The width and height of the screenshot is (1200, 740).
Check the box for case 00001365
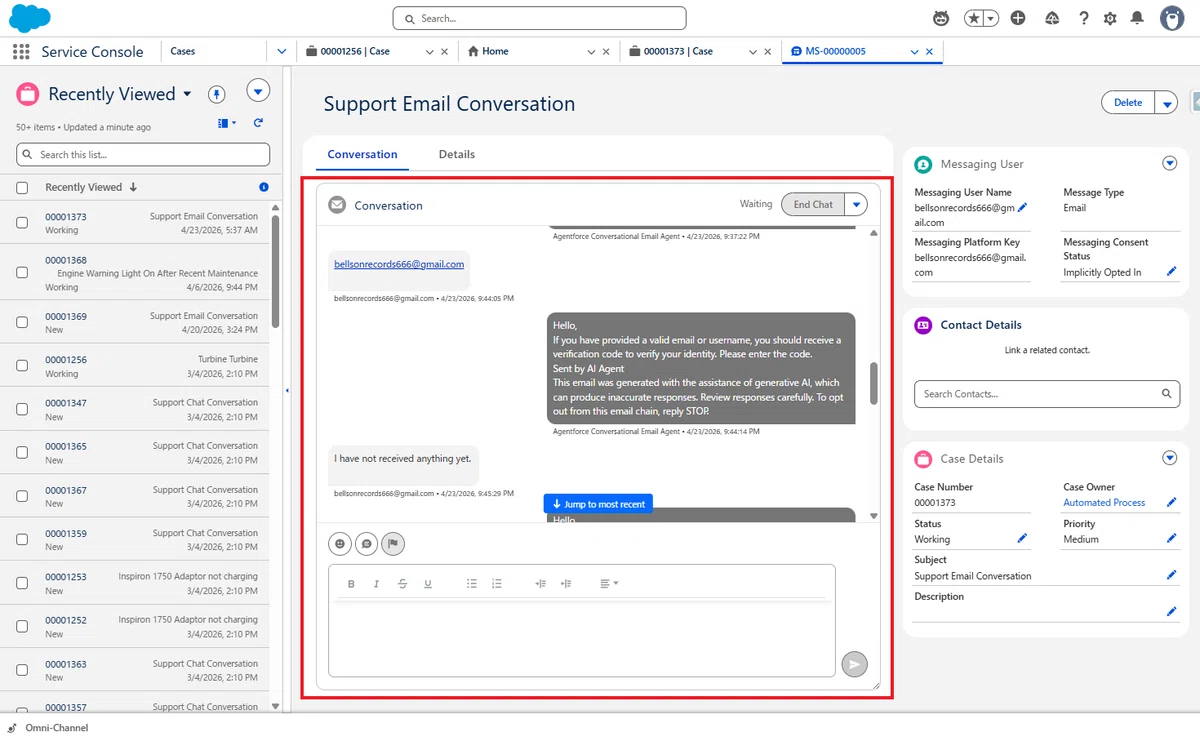tap(22, 453)
